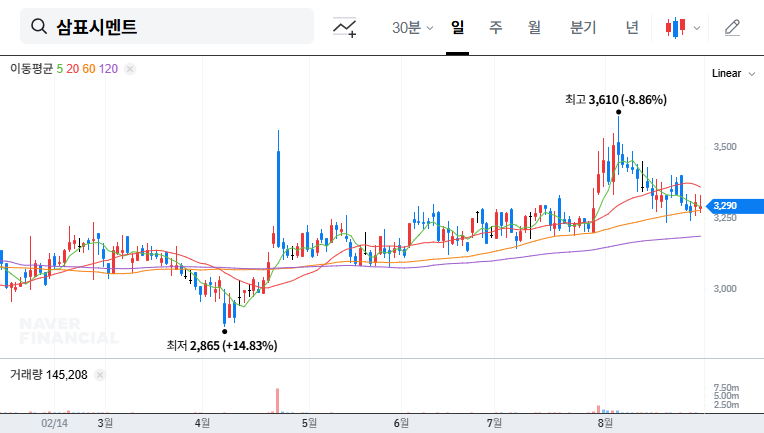
Task: Click the 5-day moving average label
Action: [59, 69]
